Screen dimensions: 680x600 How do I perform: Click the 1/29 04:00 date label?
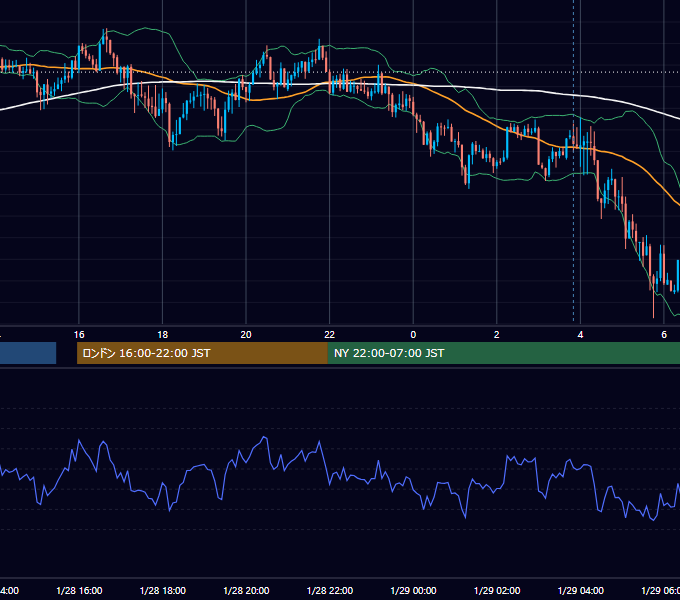pyautogui.click(x=580, y=590)
